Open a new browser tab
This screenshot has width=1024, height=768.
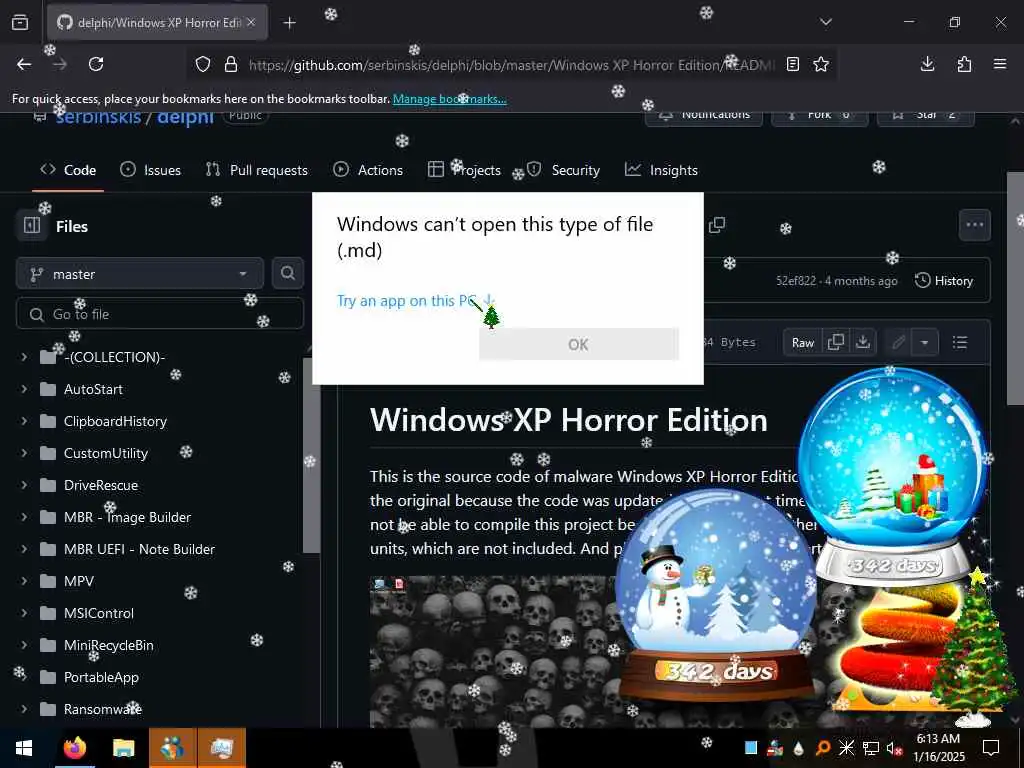289,23
